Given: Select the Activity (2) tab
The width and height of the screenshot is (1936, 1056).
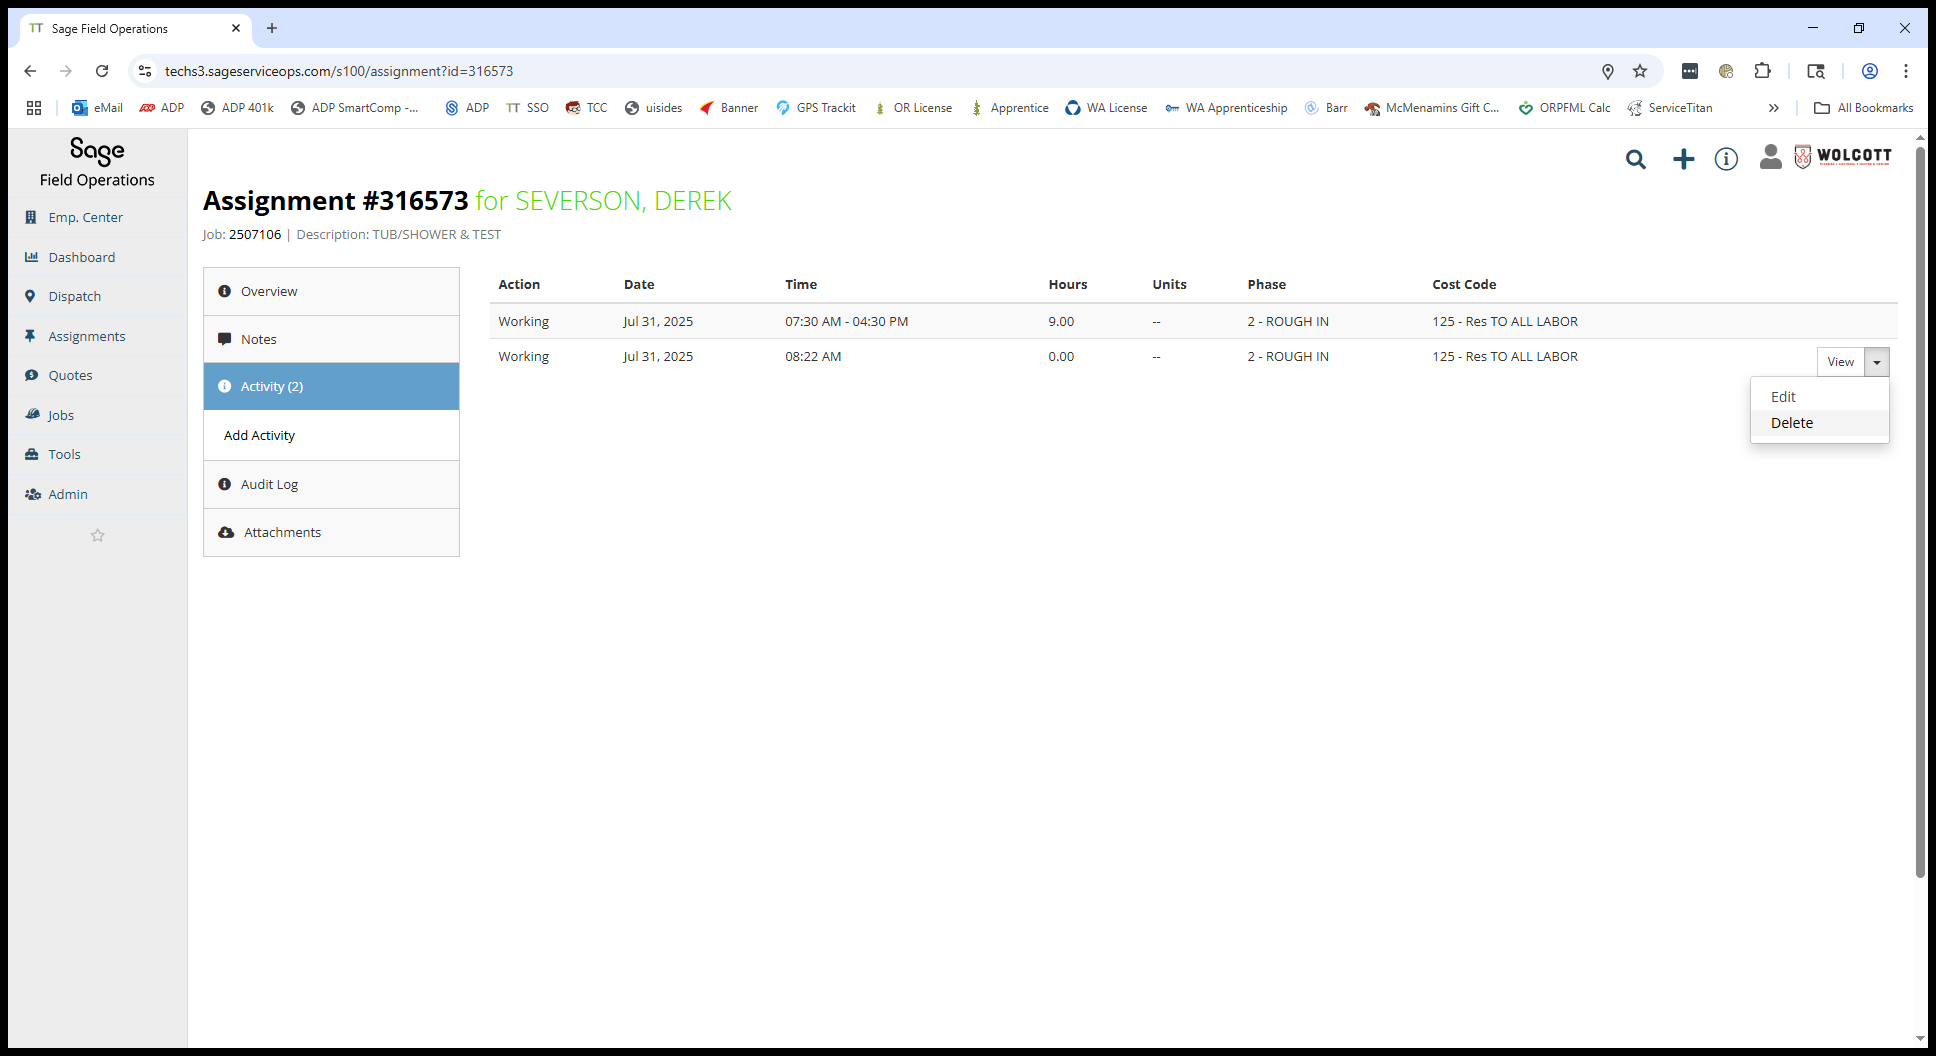Looking at the screenshot, I should point(331,386).
